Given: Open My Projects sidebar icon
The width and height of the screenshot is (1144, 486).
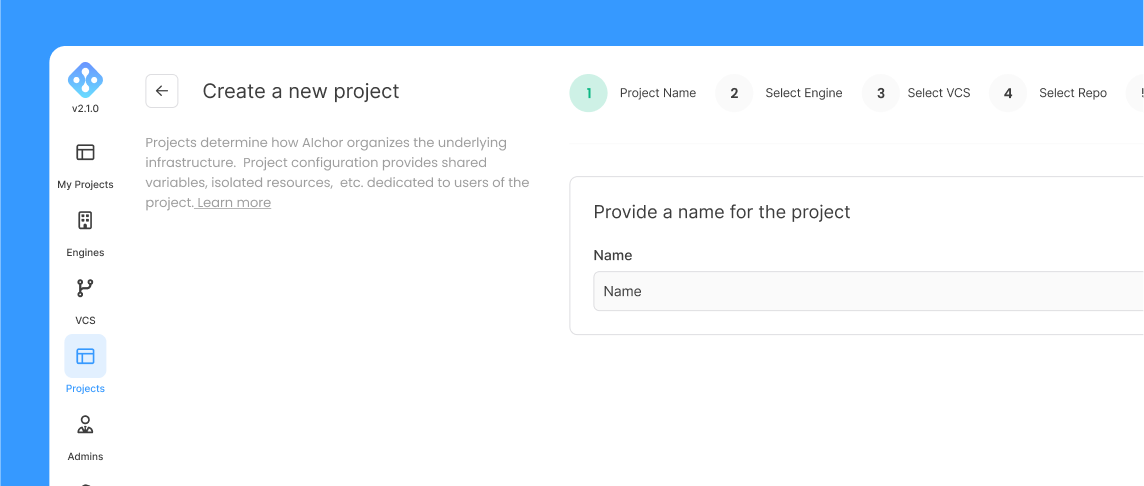Looking at the screenshot, I should point(85,152).
